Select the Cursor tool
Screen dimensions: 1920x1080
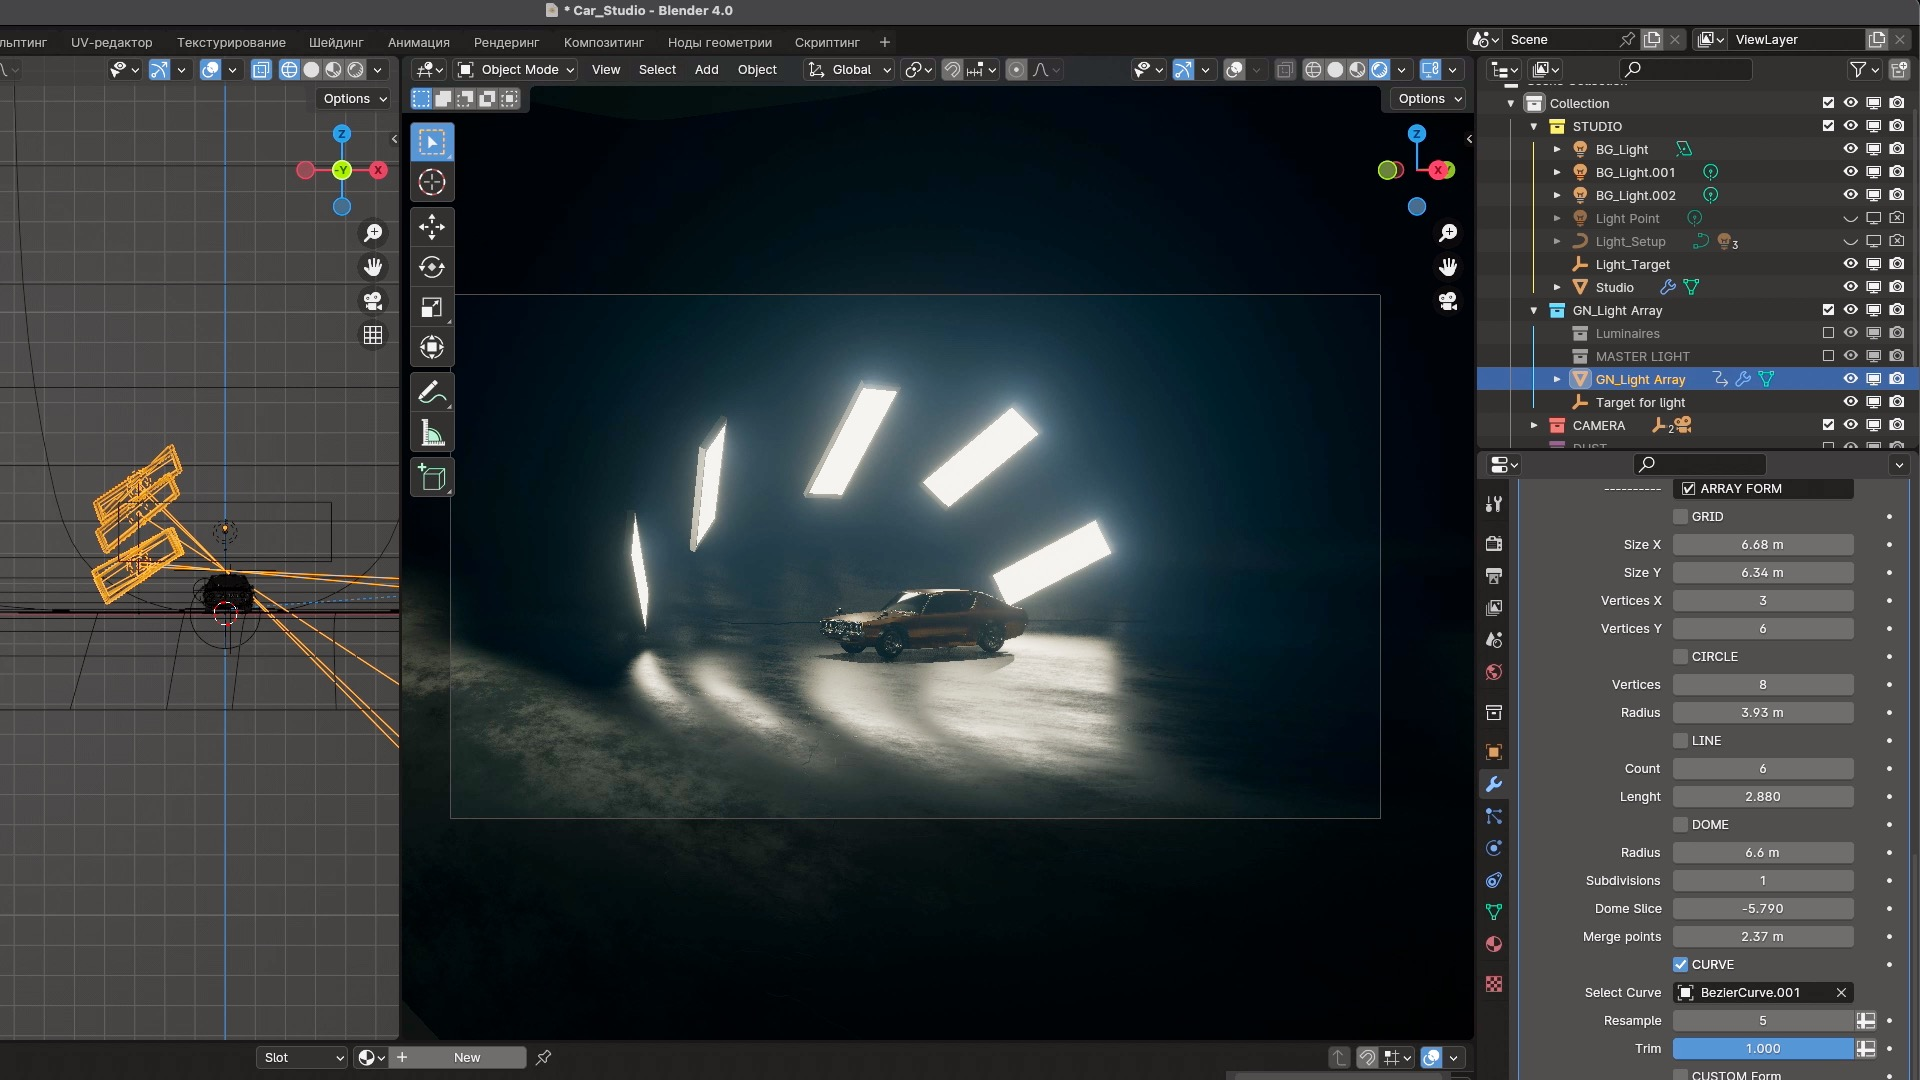432,182
